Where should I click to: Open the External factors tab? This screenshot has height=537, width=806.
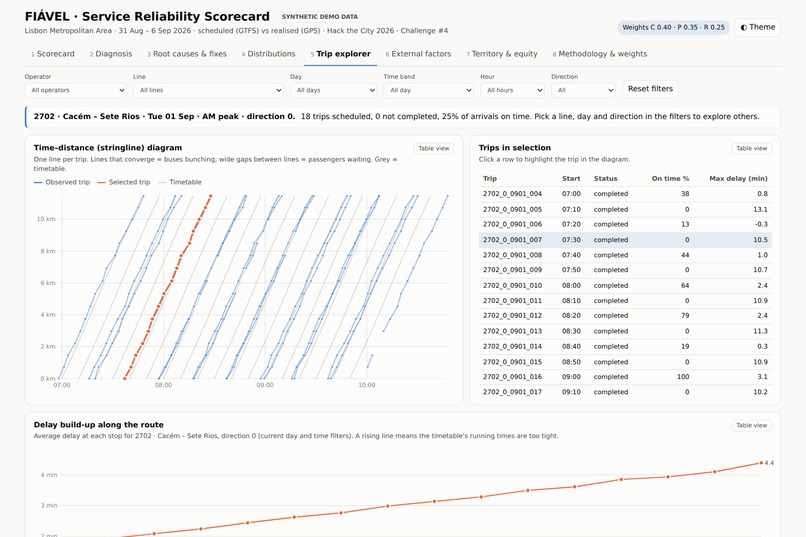pos(418,54)
